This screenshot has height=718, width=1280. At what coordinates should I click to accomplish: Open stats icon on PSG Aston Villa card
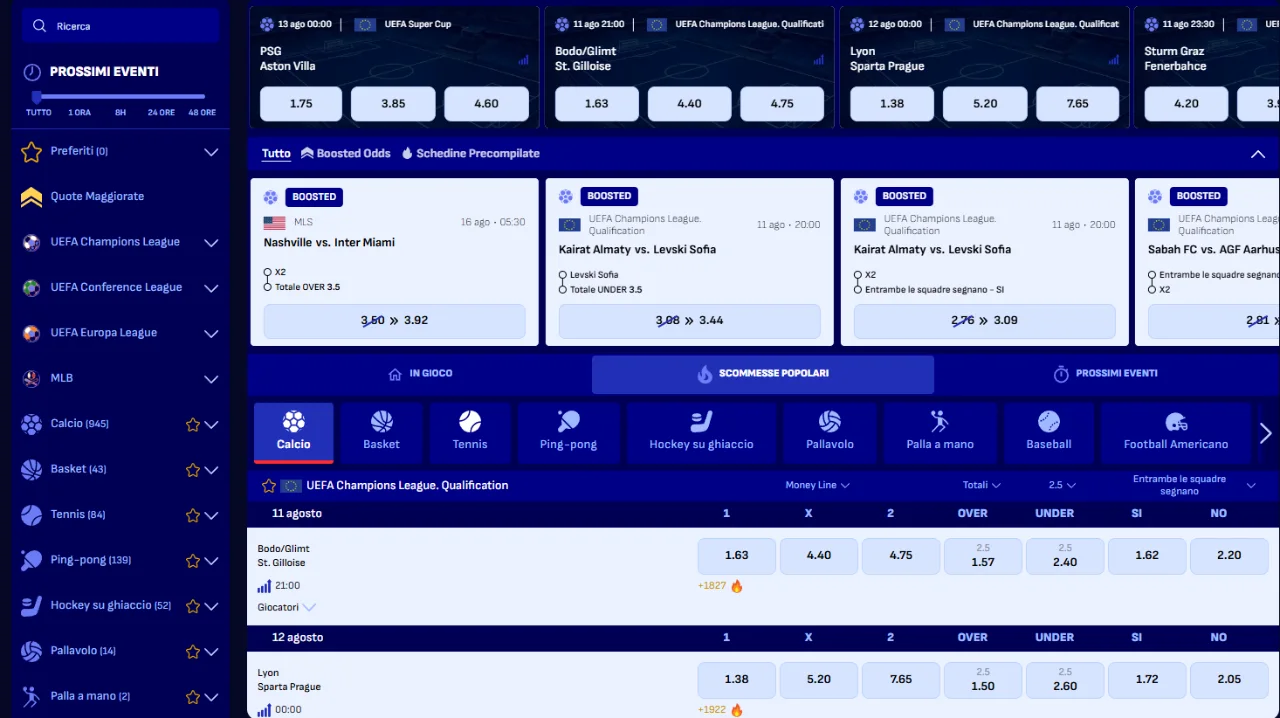point(524,60)
